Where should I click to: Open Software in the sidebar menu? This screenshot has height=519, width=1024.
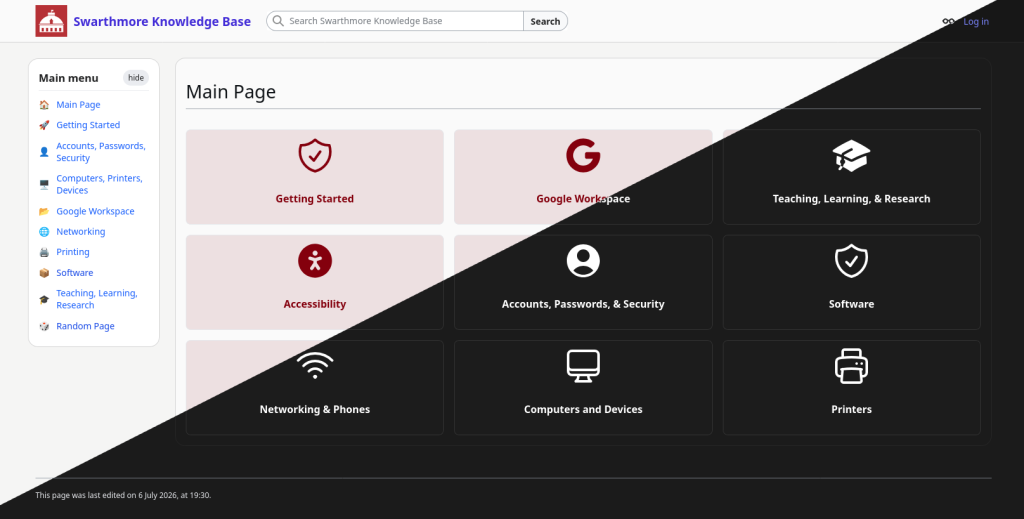click(x=74, y=272)
